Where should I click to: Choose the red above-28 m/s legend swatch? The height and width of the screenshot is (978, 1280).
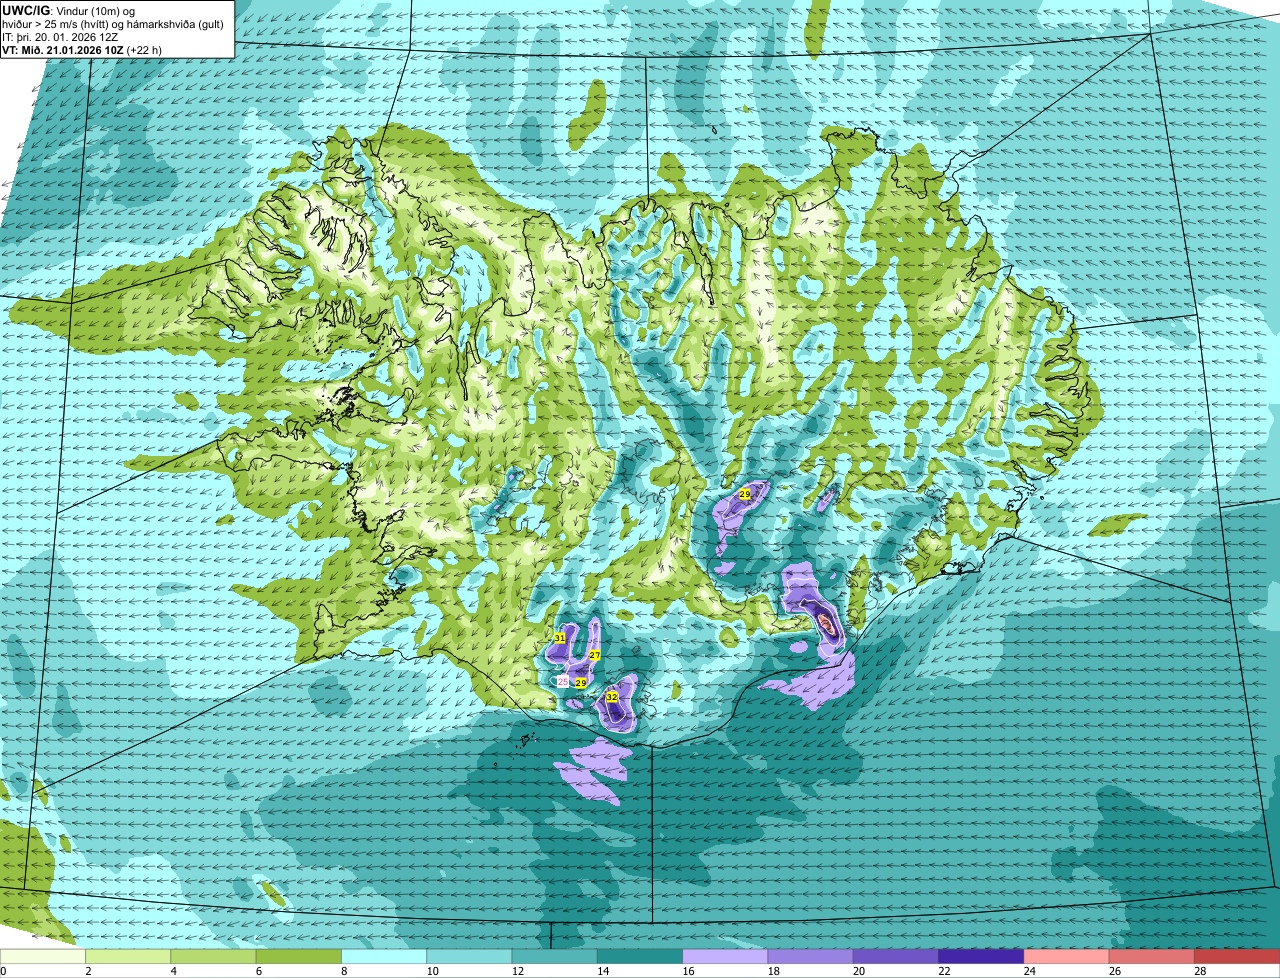[1237, 956]
